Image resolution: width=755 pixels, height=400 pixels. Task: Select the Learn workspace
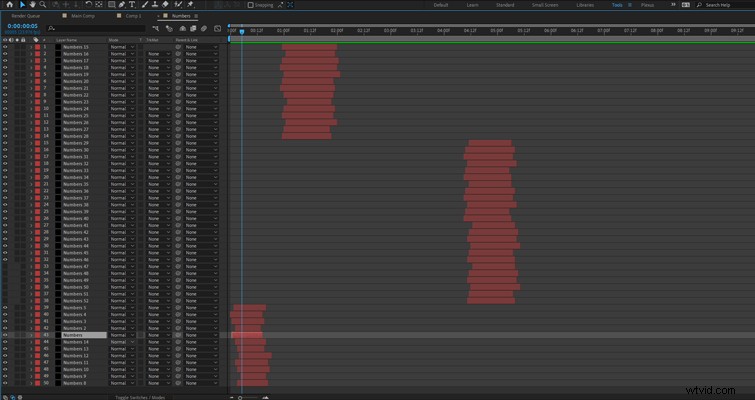click(x=472, y=5)
